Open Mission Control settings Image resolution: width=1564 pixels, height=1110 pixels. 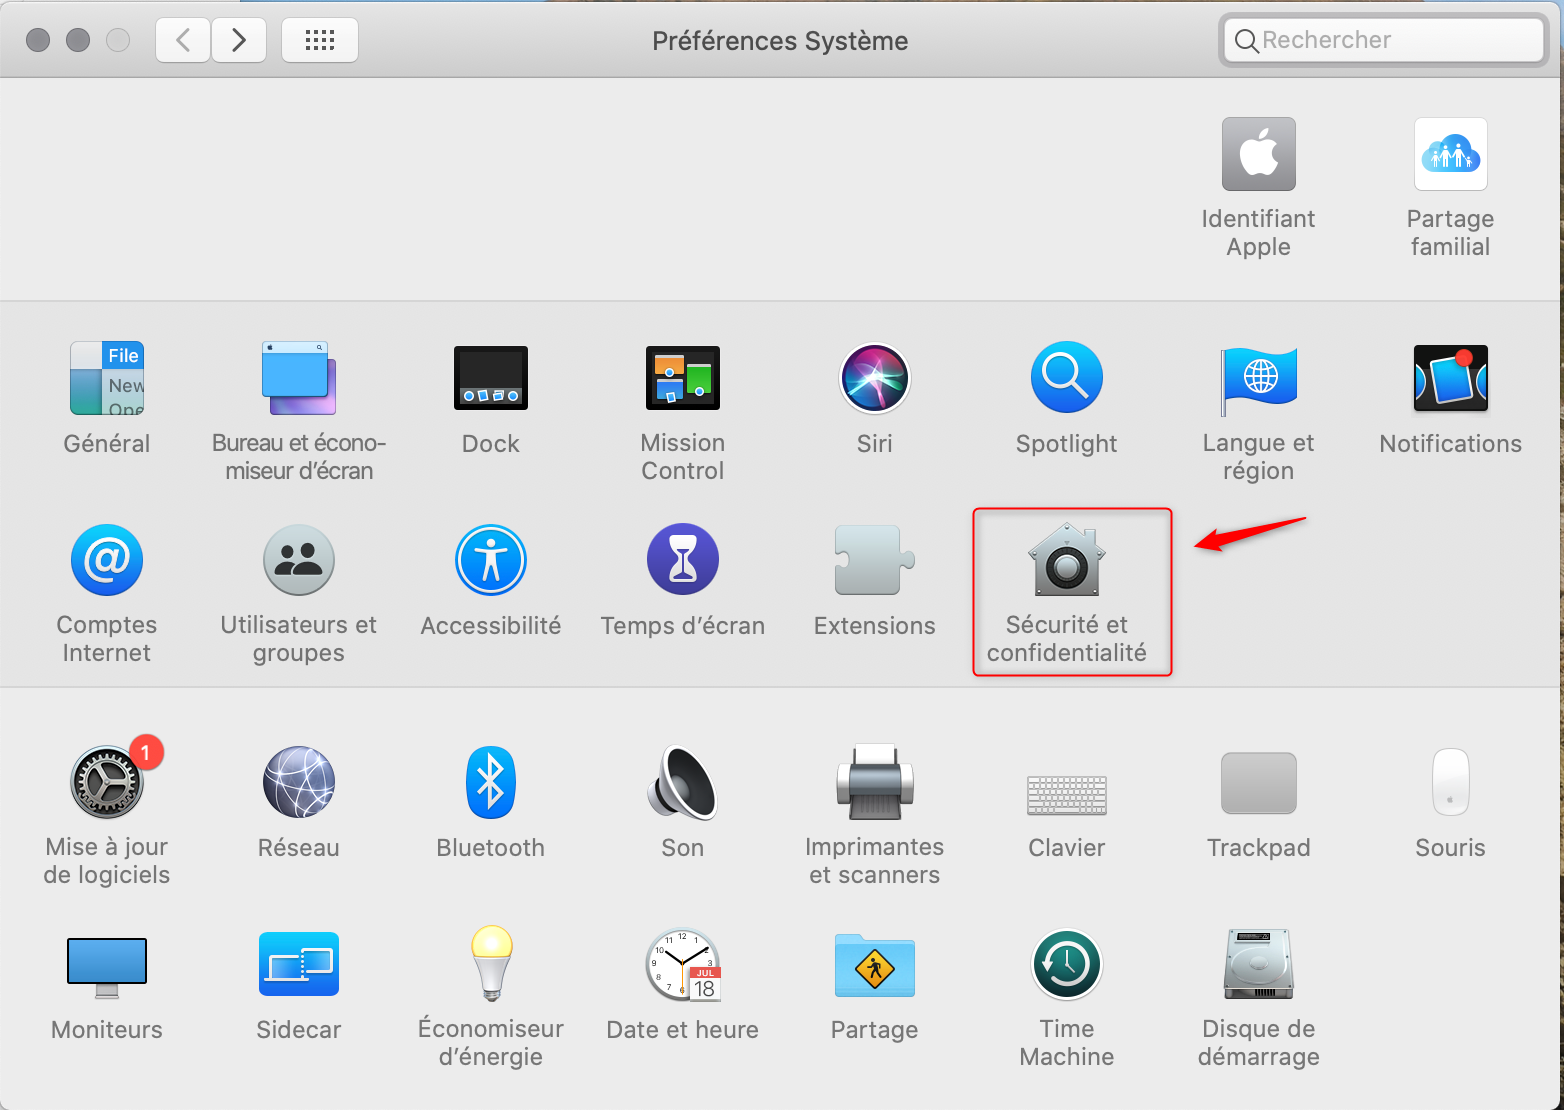(682, 378)
